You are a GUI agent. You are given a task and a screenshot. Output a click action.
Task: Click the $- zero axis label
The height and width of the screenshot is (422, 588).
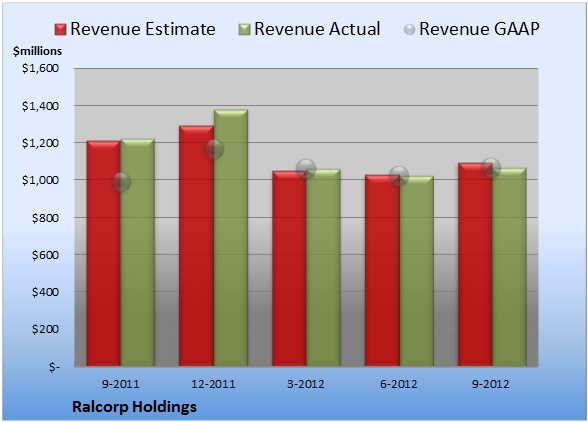(x=54, y=367)
